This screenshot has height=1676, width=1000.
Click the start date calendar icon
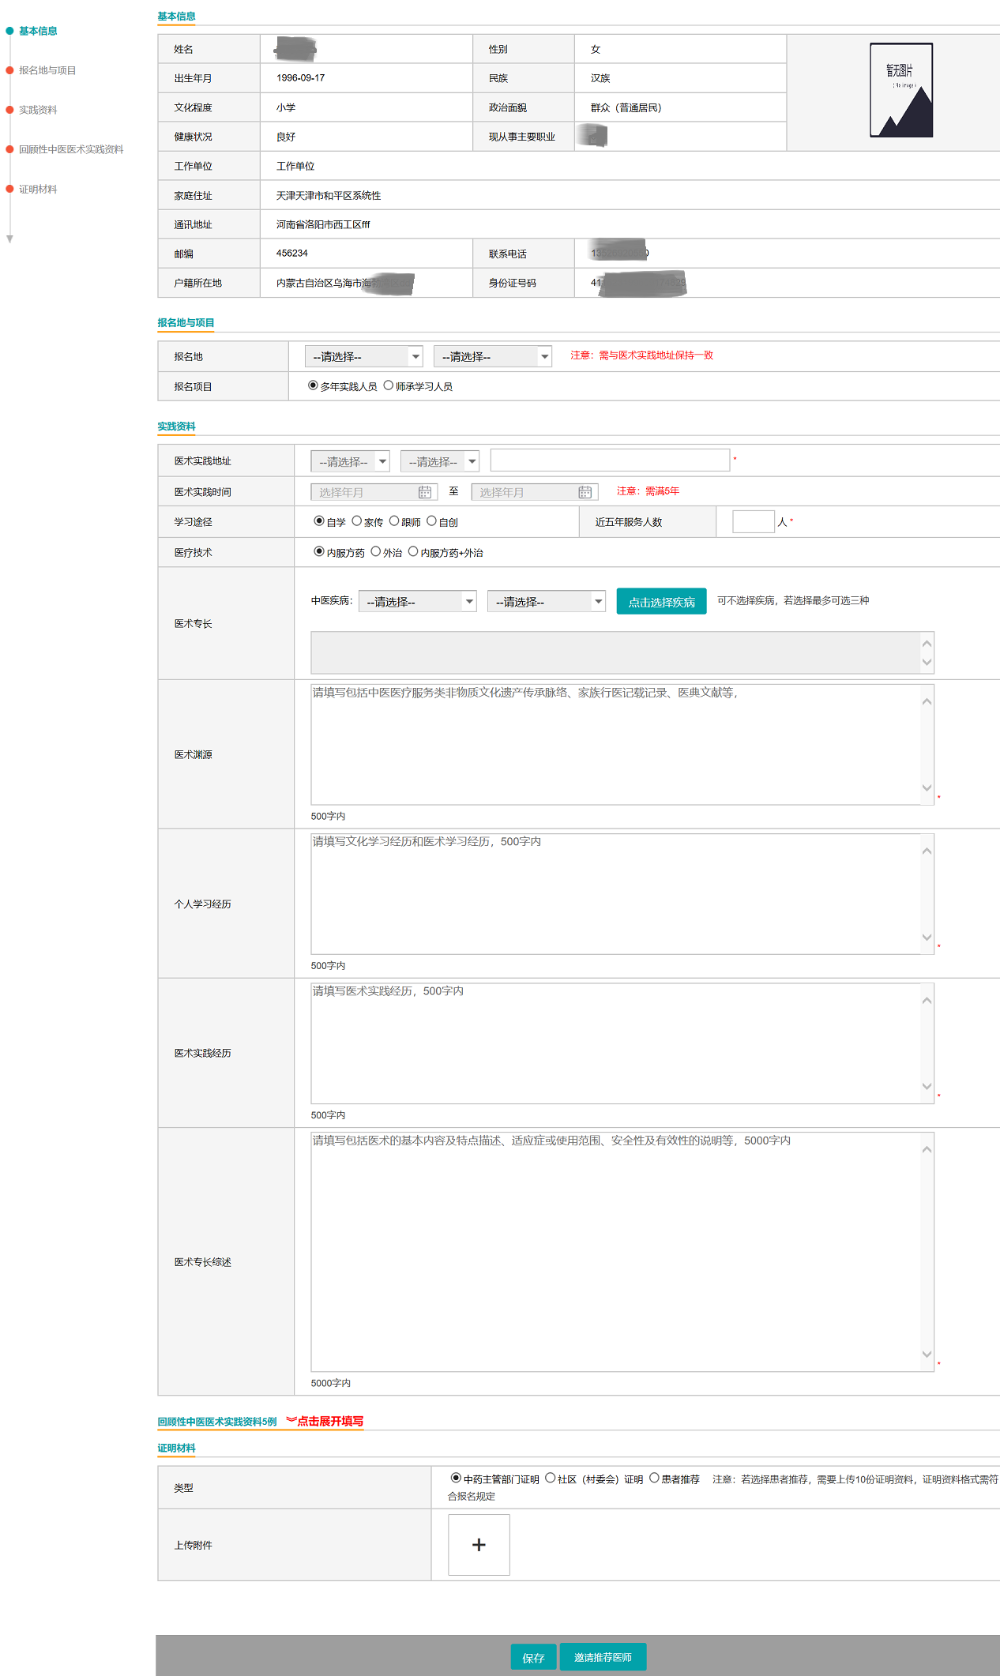[424, 492]
